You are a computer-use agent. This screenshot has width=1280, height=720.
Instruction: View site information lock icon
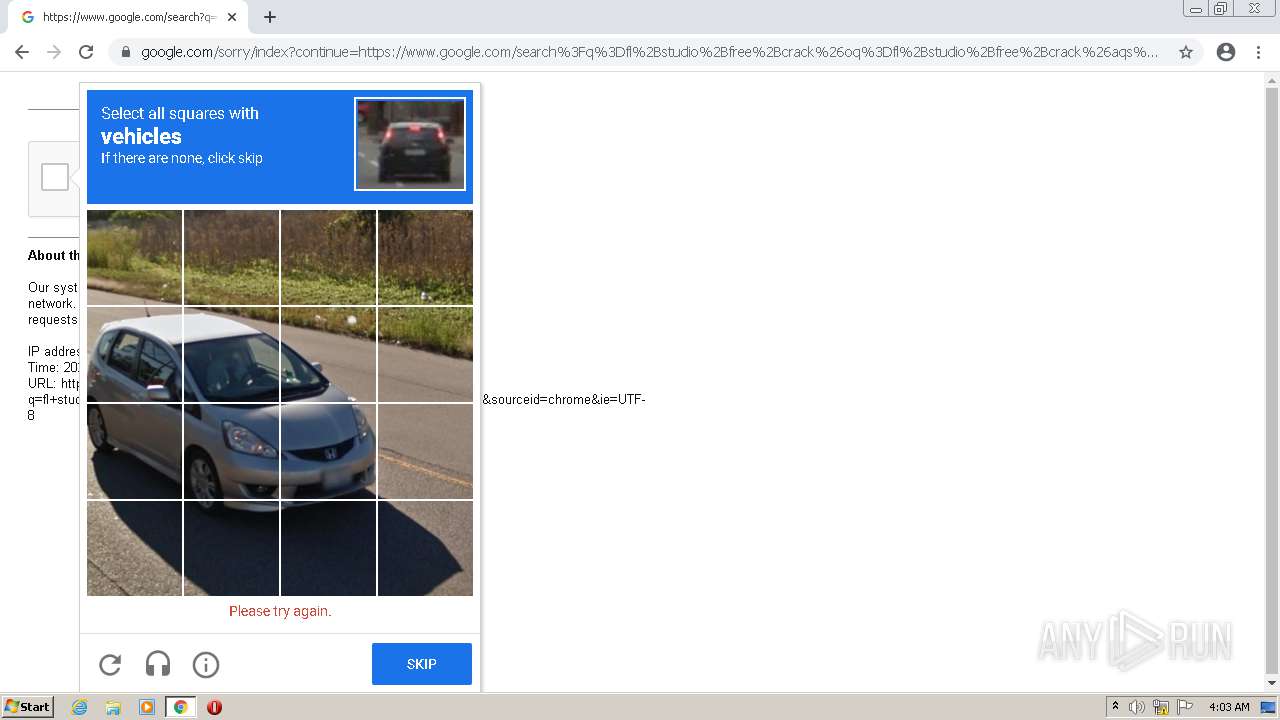click(126, 52)
